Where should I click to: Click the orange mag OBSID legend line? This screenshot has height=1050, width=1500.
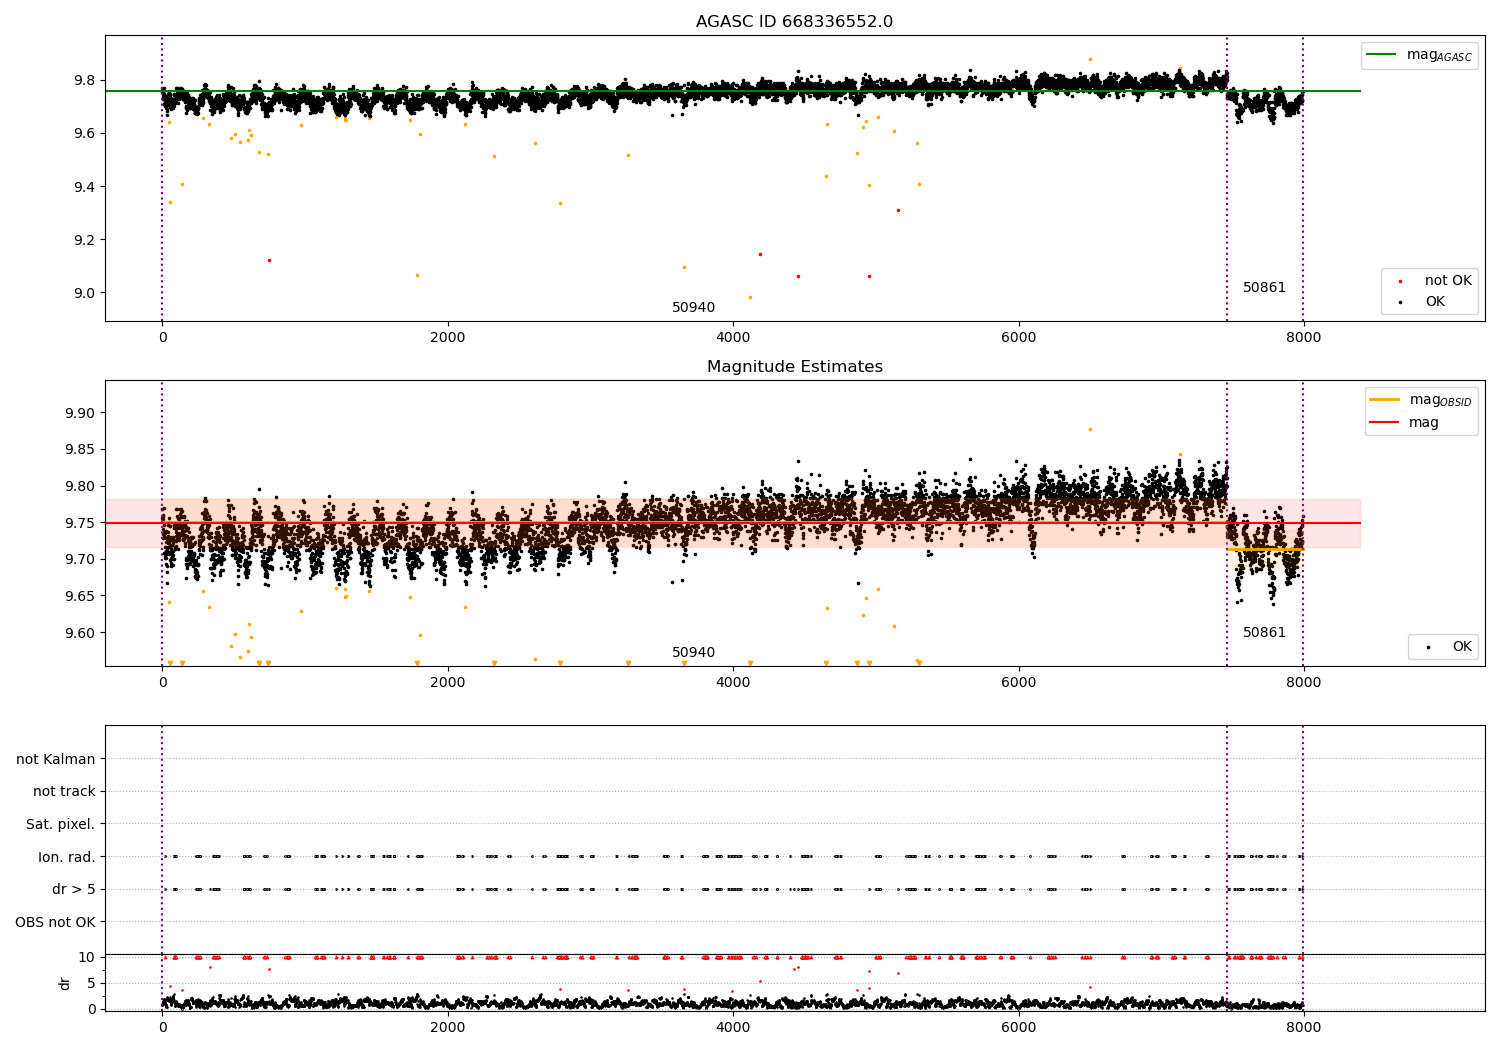pos(1385,399)
